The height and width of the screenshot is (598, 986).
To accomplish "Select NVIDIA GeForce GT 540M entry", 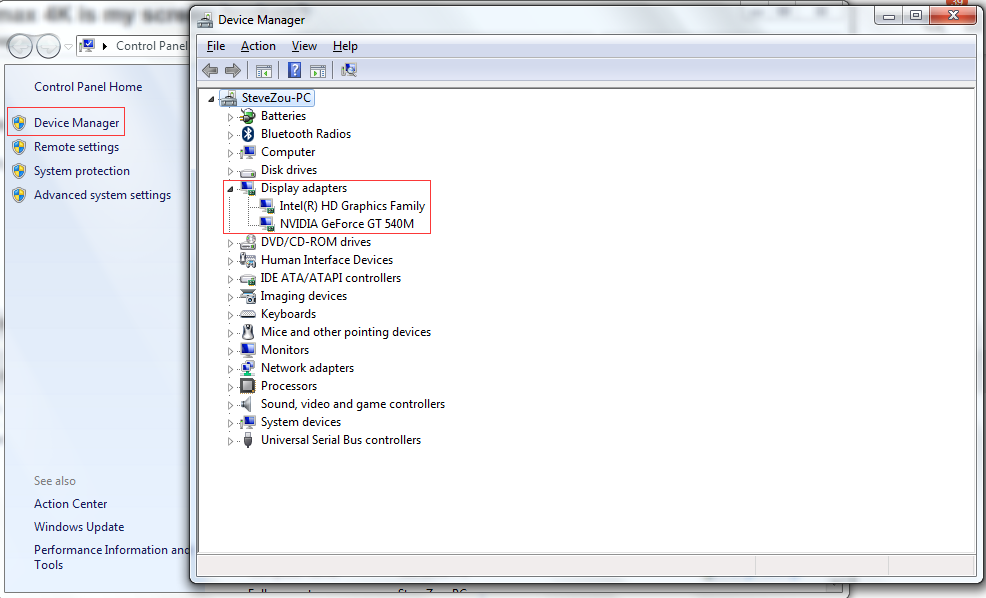I will [346, 224].
